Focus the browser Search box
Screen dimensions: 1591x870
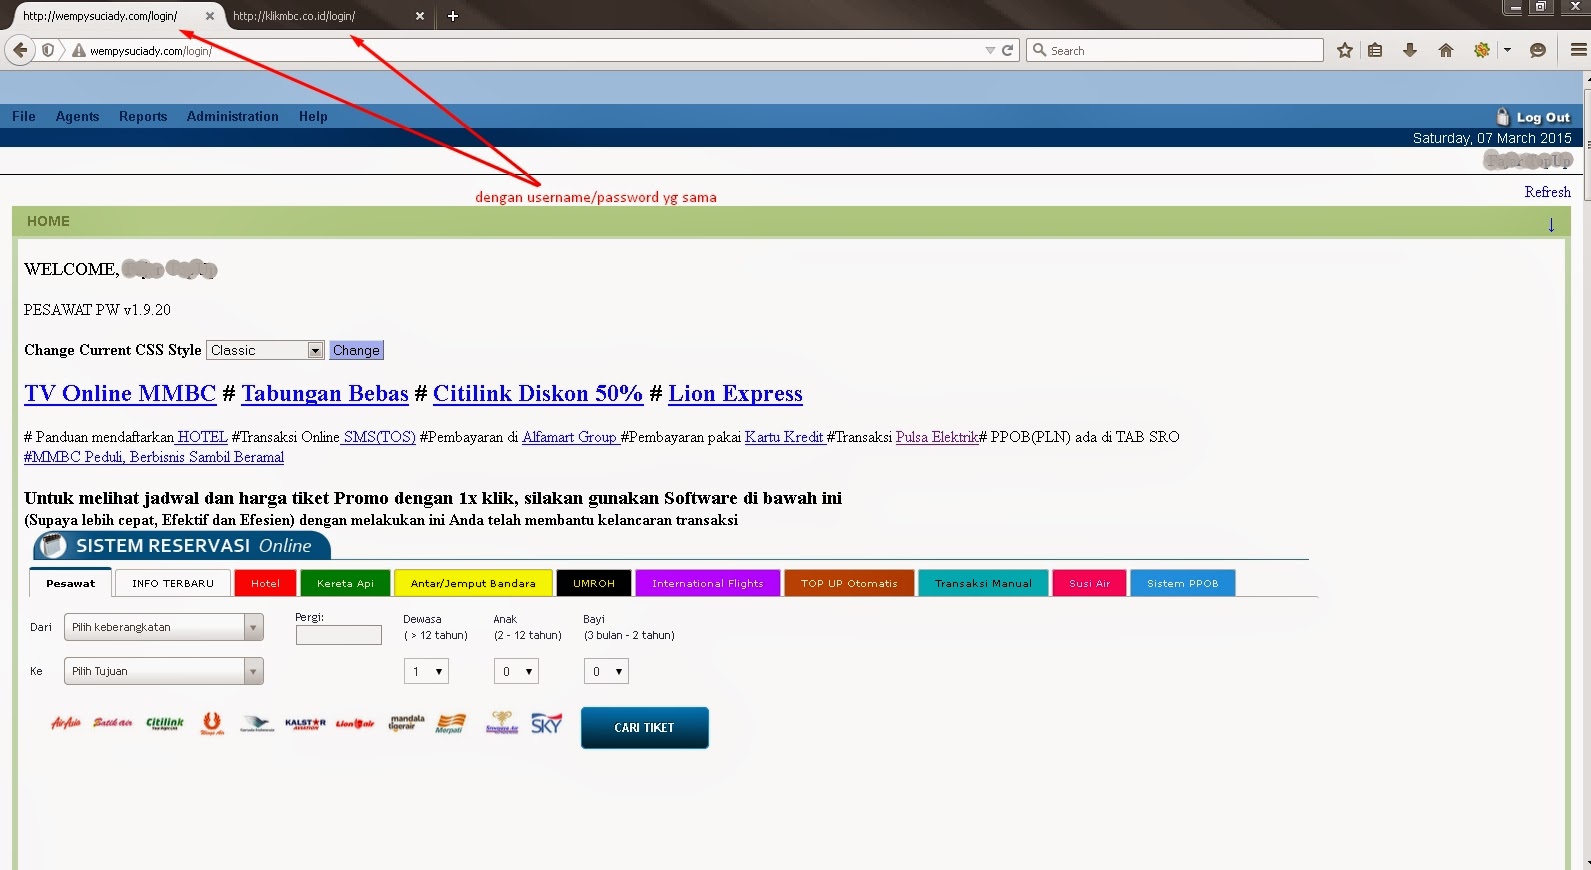pos(1175,50)
